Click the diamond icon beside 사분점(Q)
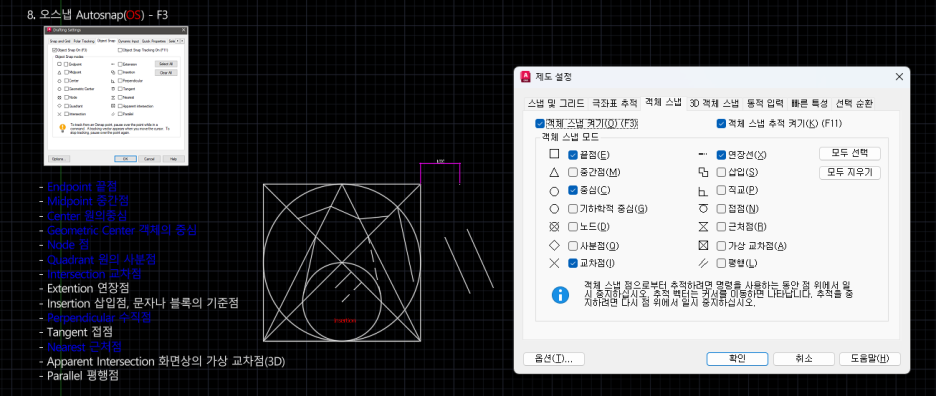 (x=554, y=245)
